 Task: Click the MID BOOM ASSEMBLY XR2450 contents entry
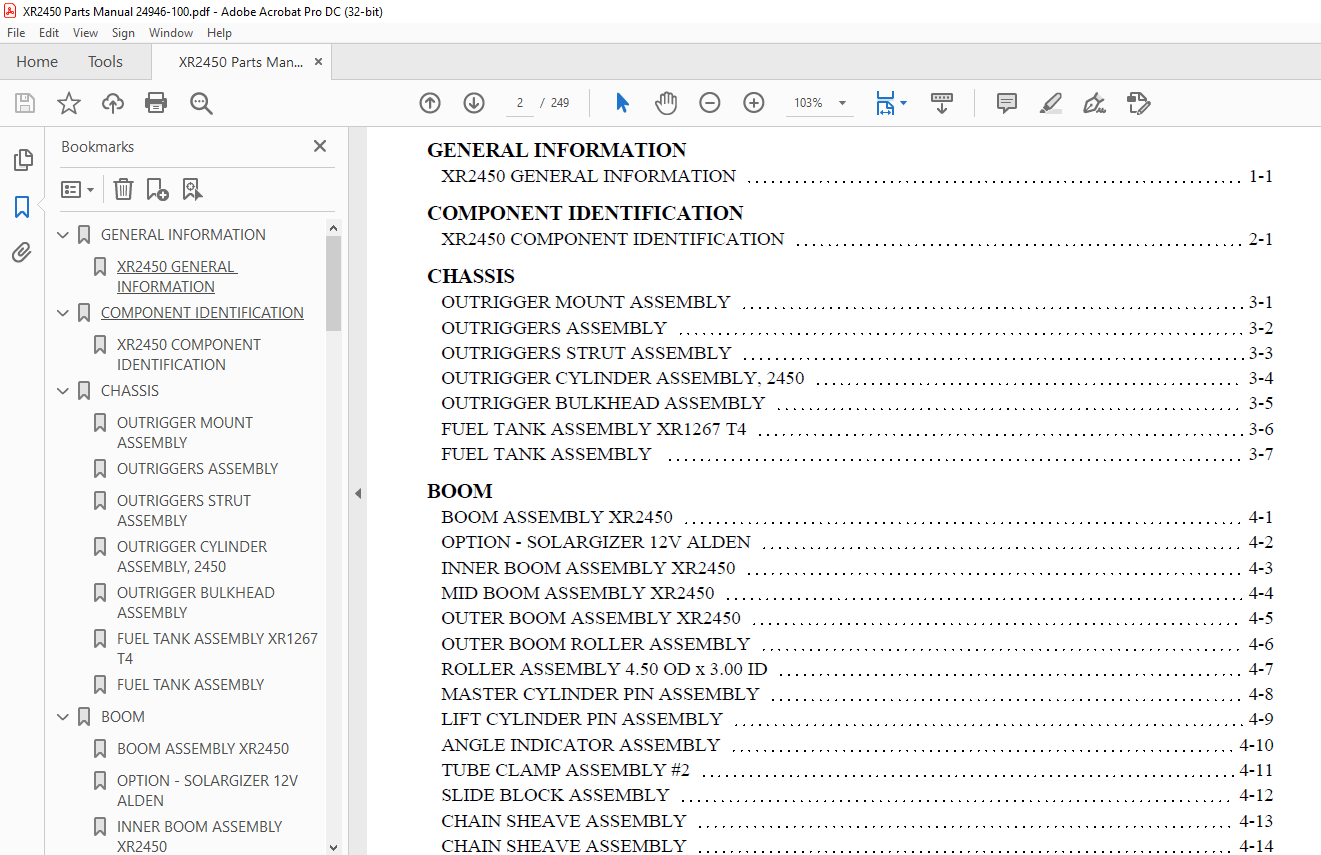pyautogui.click(x=578, y=594)
